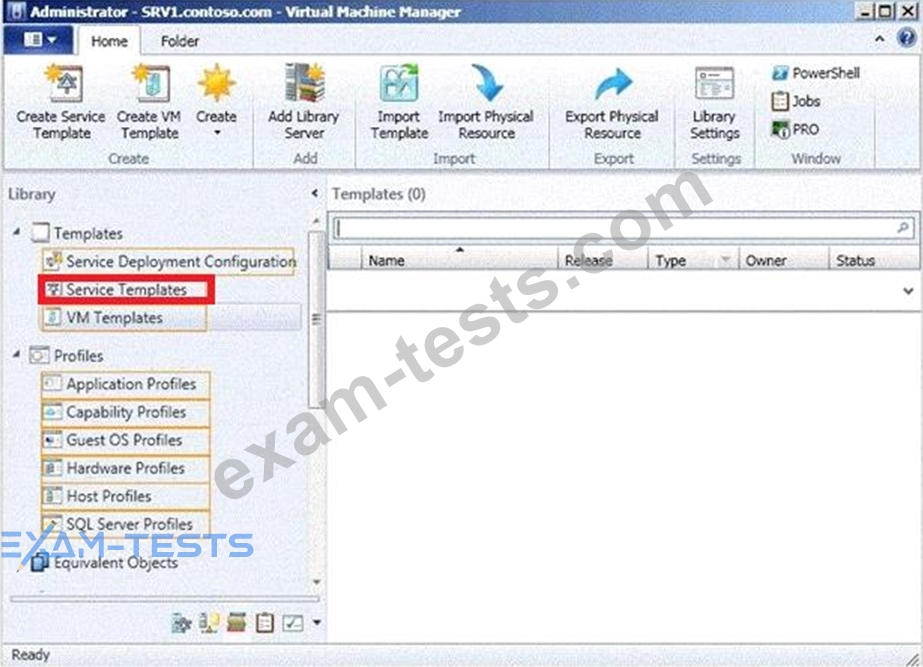Click the Library tree vertical scrollbar thumb

[x=316, y=319]
